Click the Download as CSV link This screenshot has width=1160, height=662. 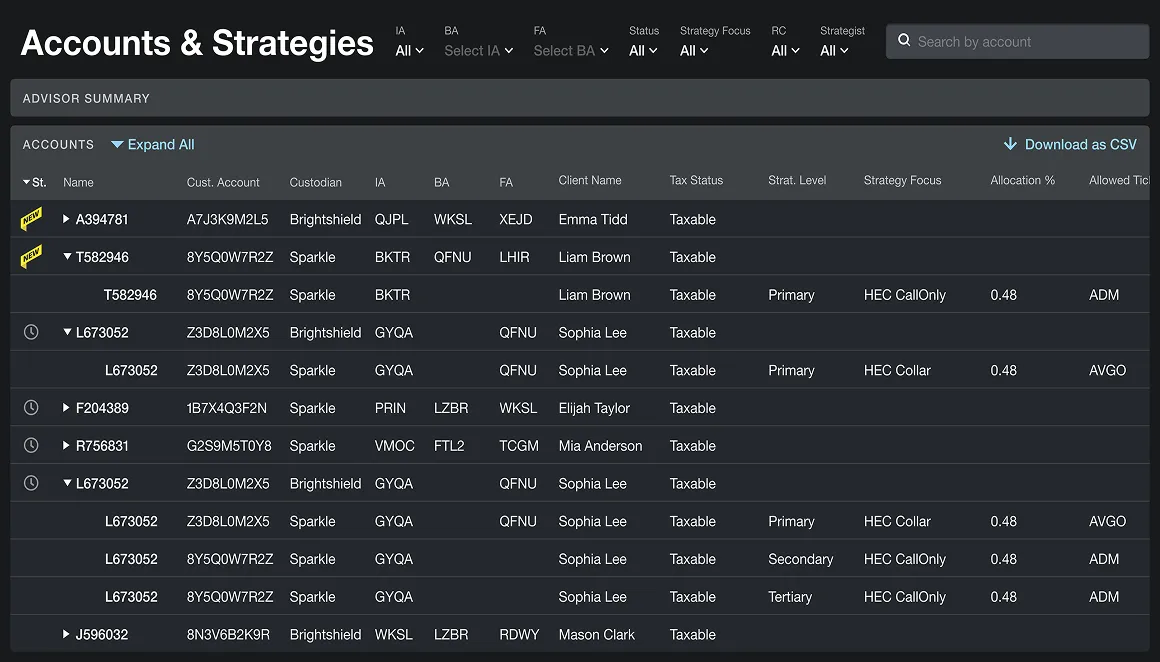[x=1080, y=143]
